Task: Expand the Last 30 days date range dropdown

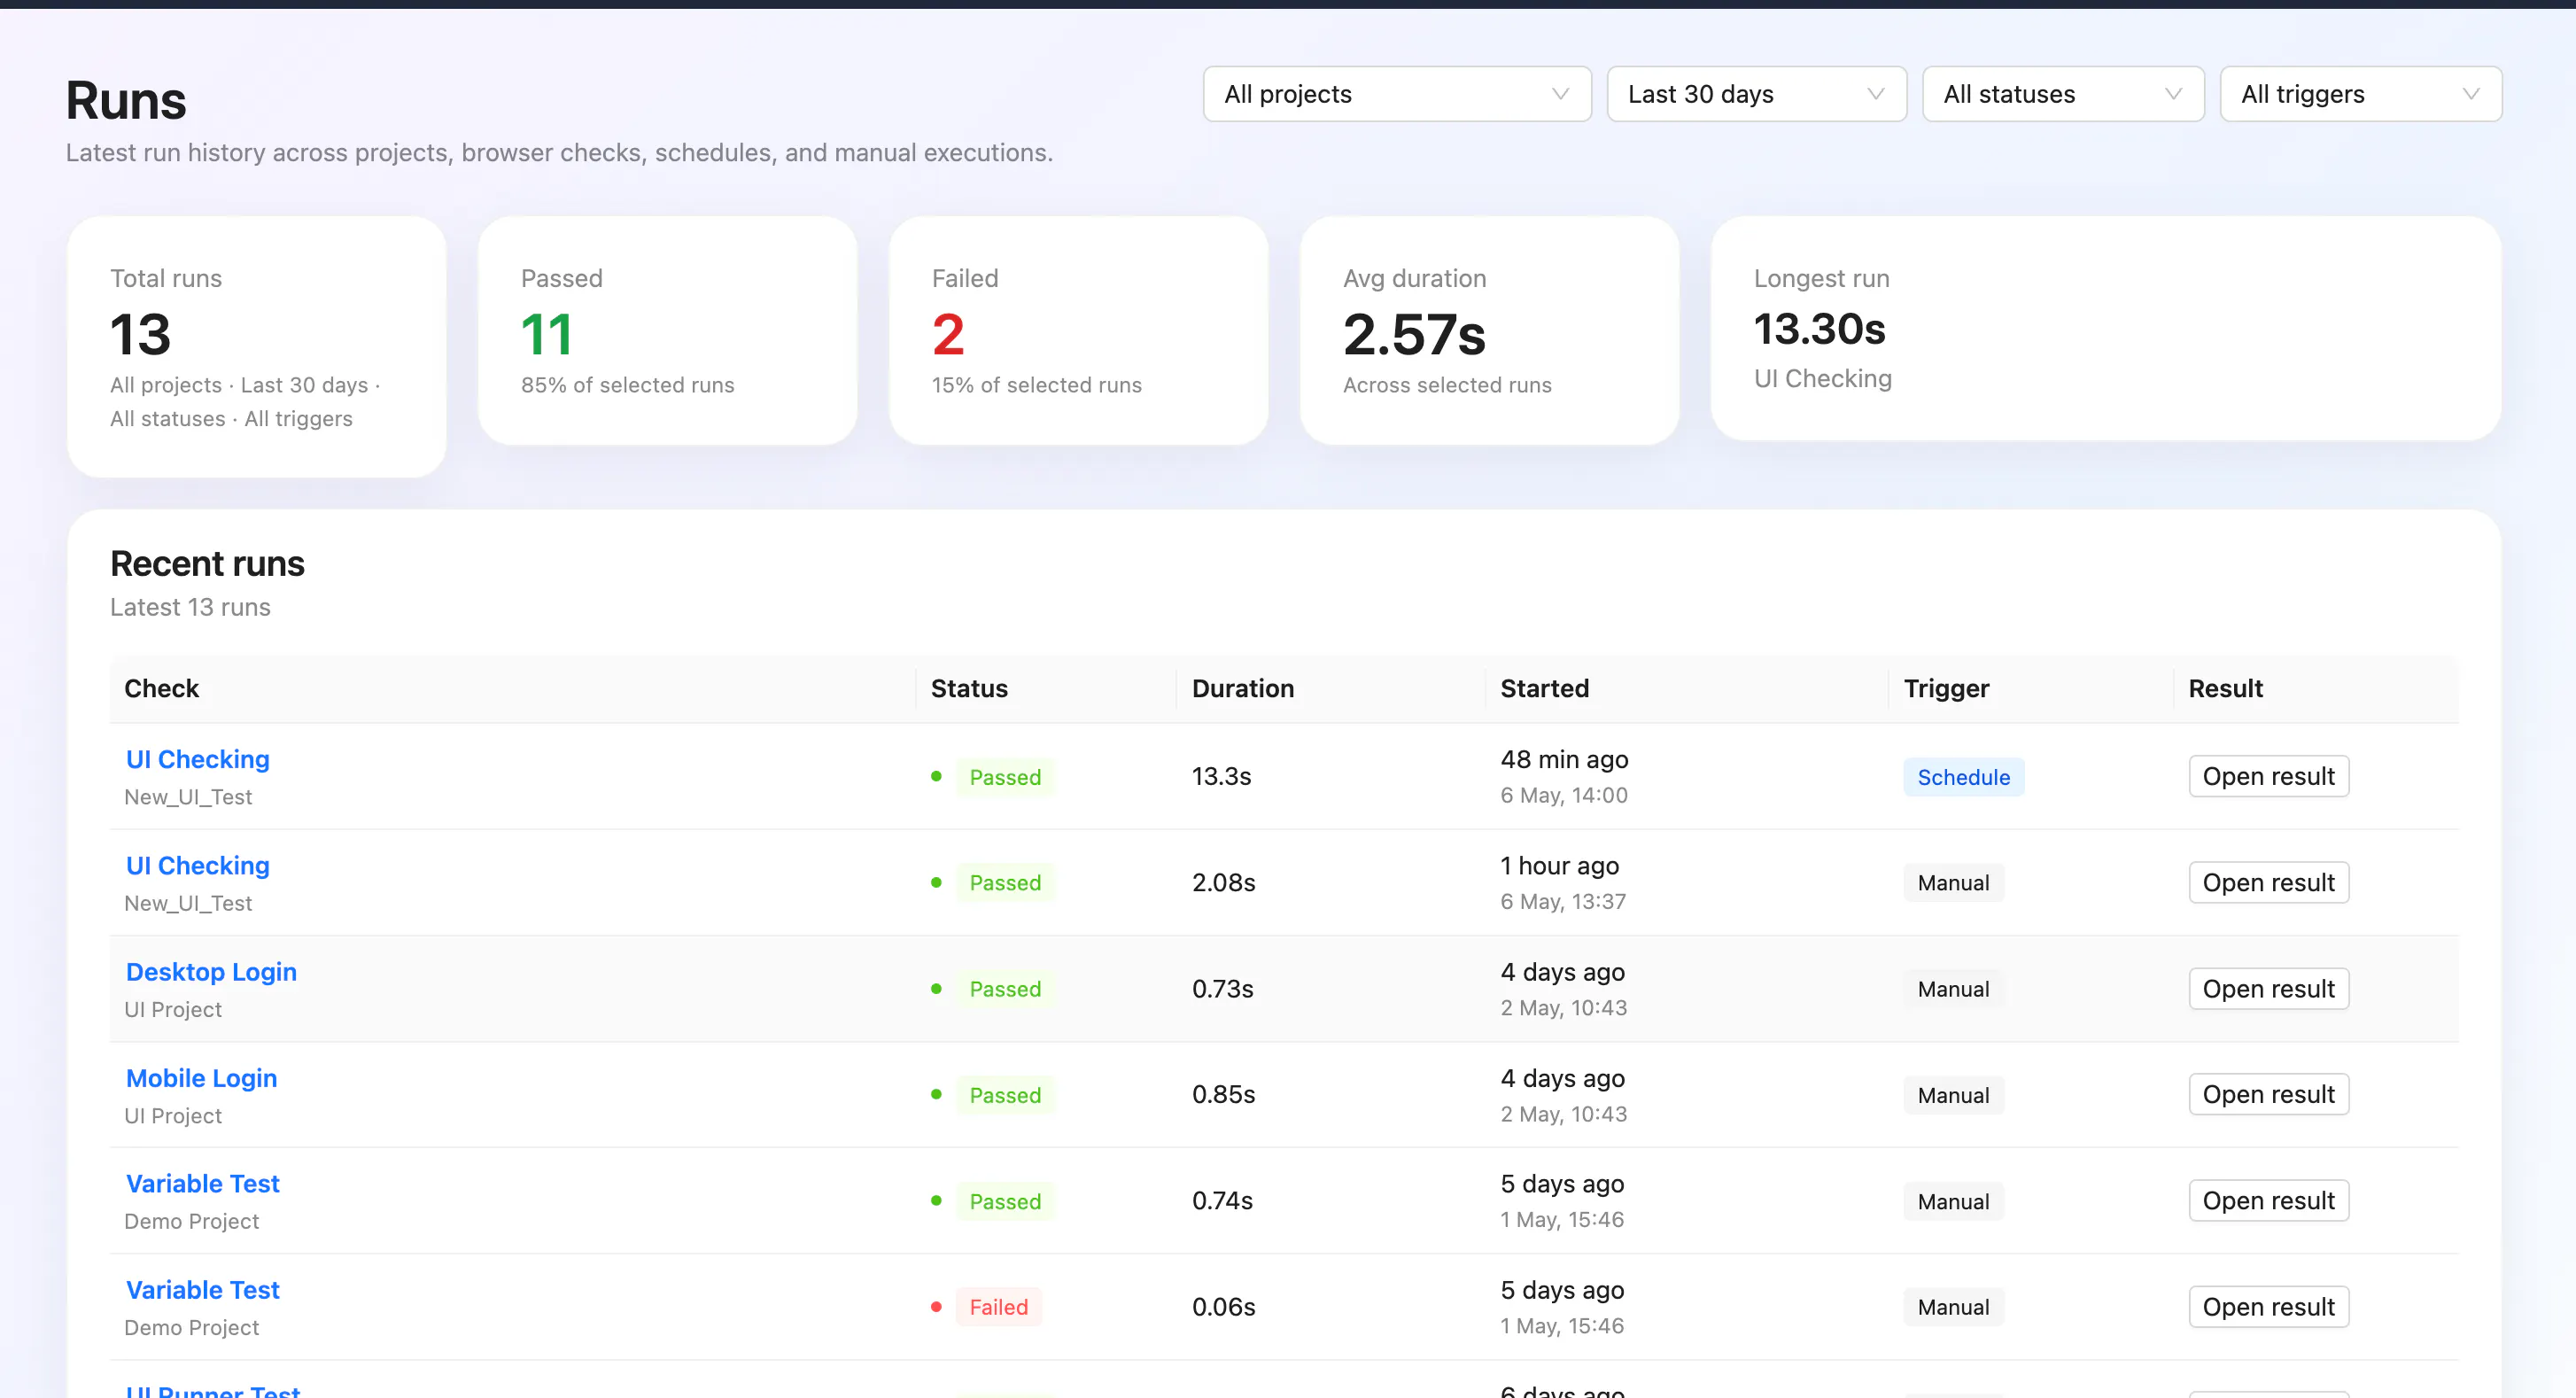Action: (x=1756, y=94)
